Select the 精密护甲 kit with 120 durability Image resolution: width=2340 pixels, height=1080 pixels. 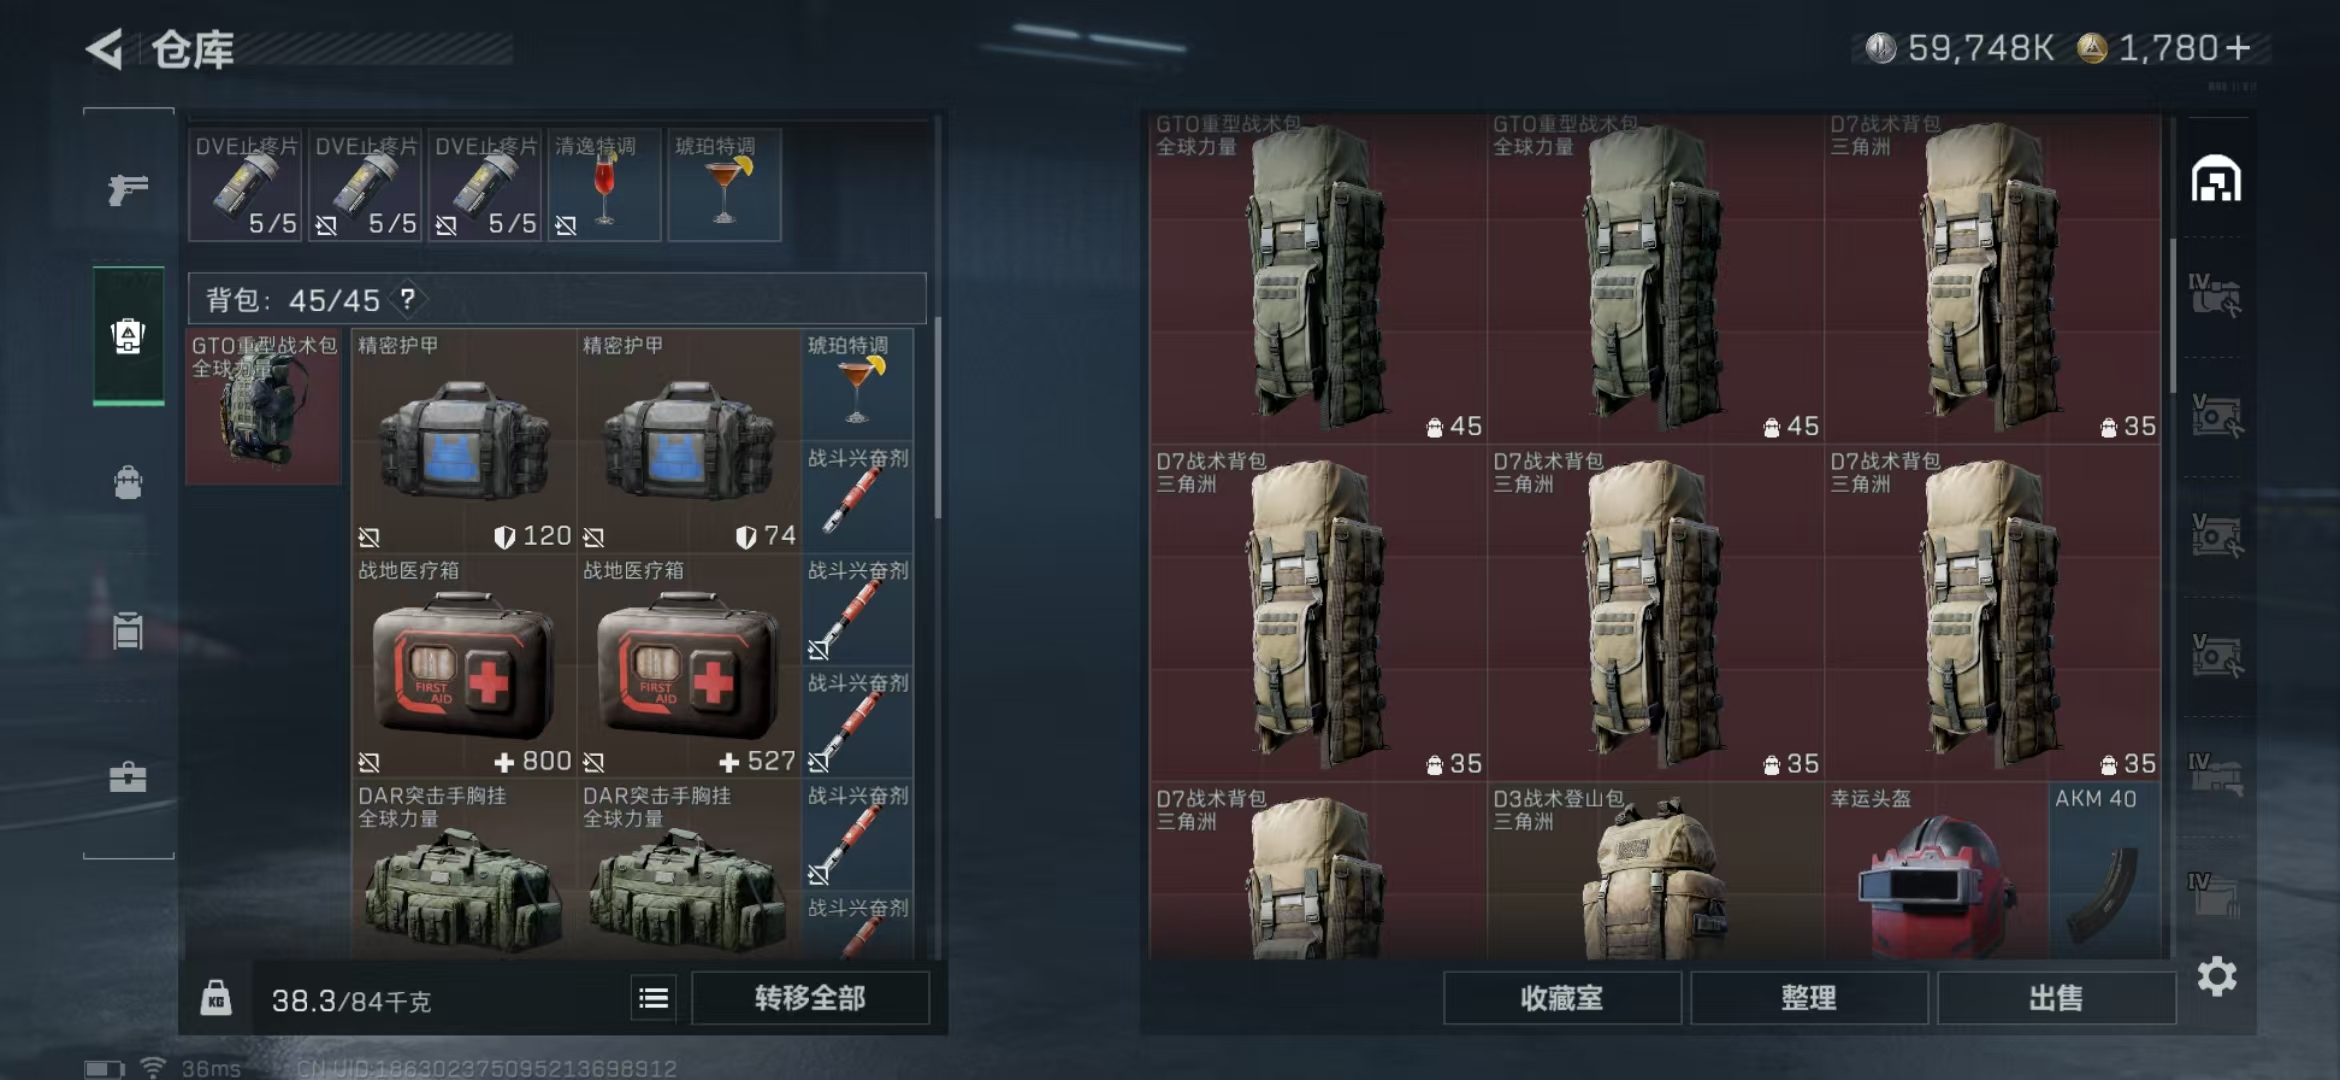pyautogui.click(x=464, y=441)
